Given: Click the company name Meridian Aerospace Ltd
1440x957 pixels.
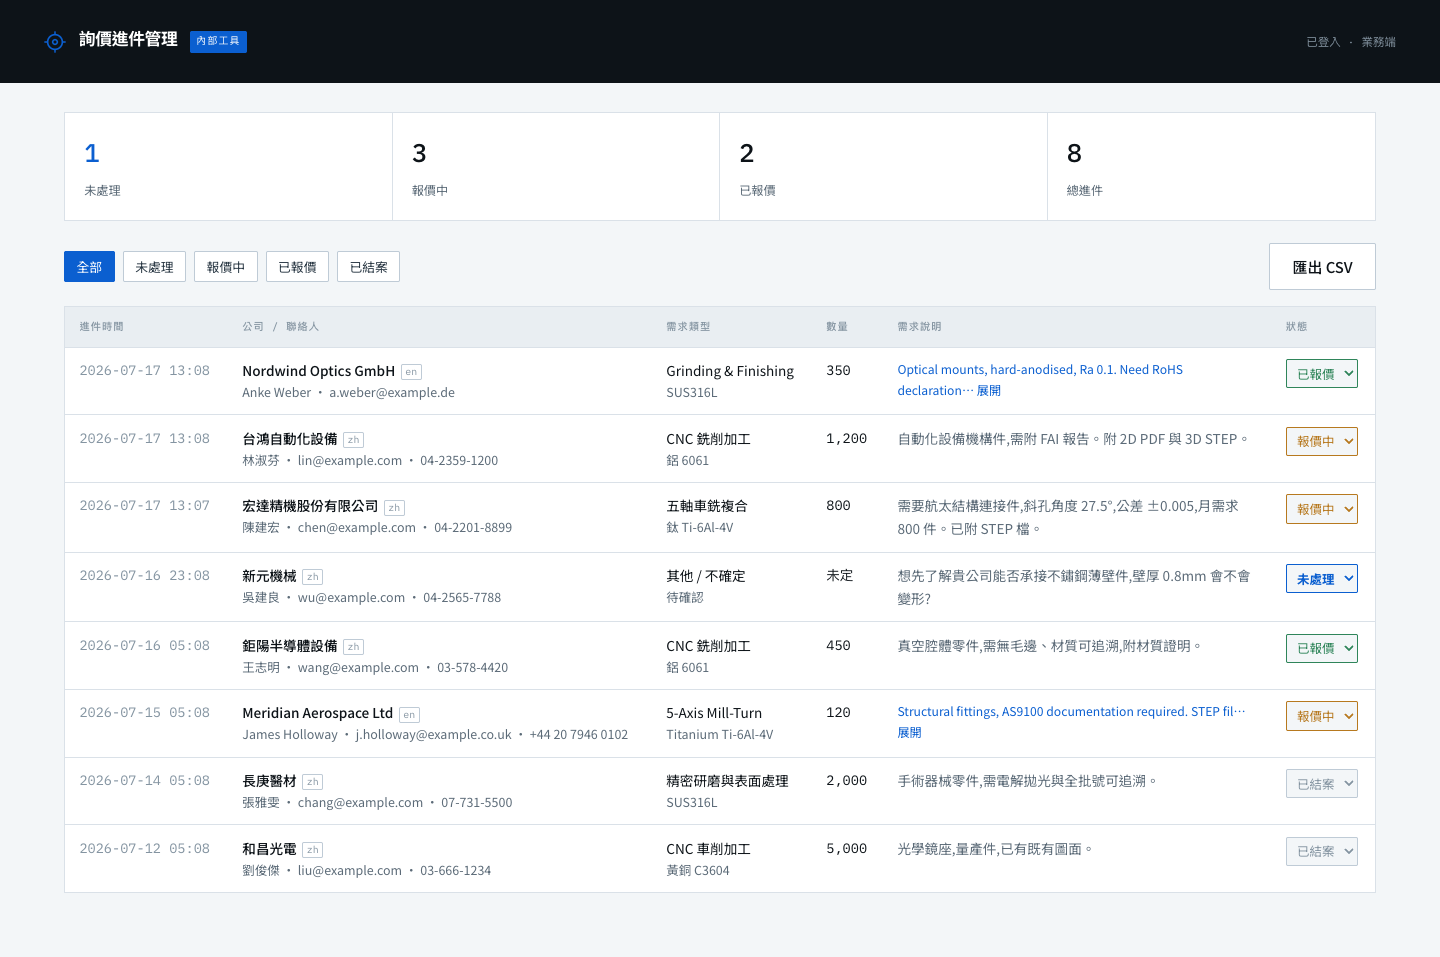Looking at the screenshot, I should (318, 713).
